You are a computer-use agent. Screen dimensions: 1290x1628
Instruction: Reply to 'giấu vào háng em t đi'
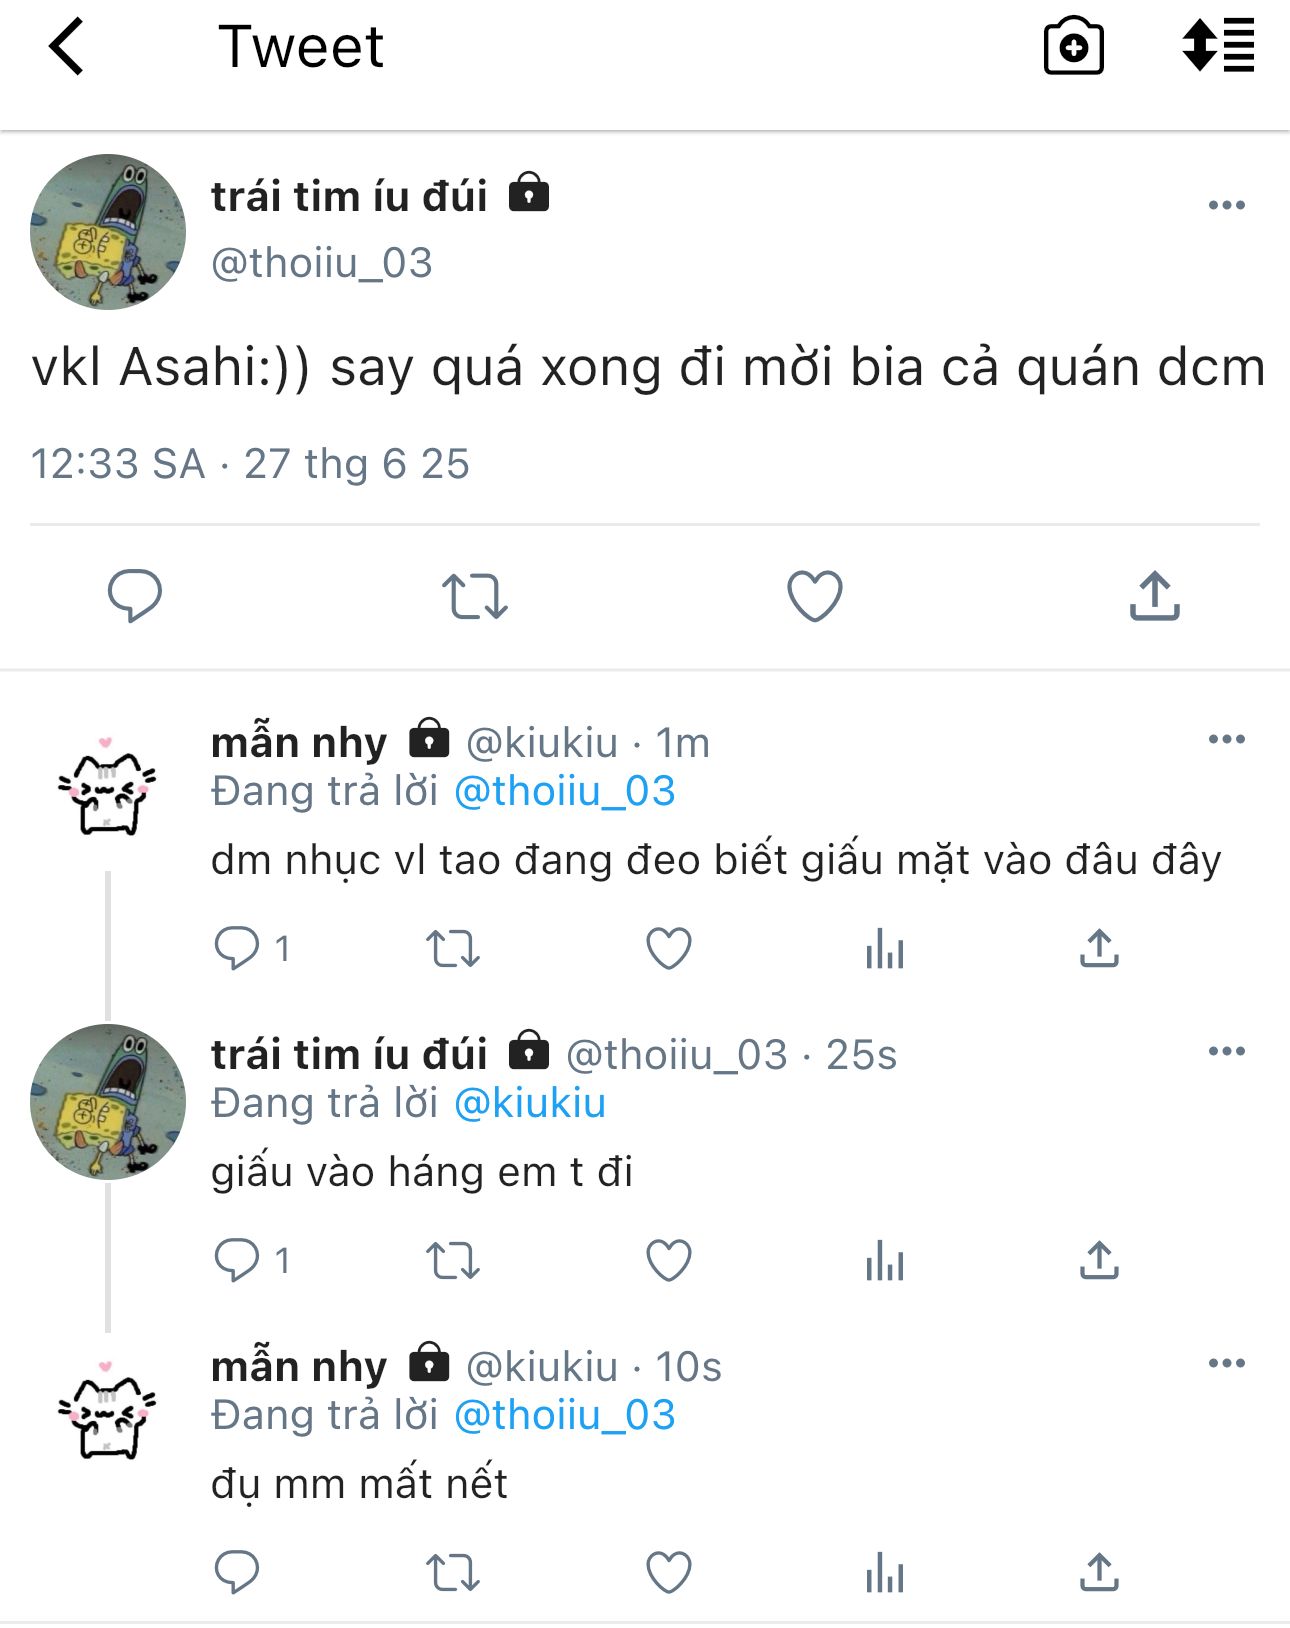(x=237, y=1260)
